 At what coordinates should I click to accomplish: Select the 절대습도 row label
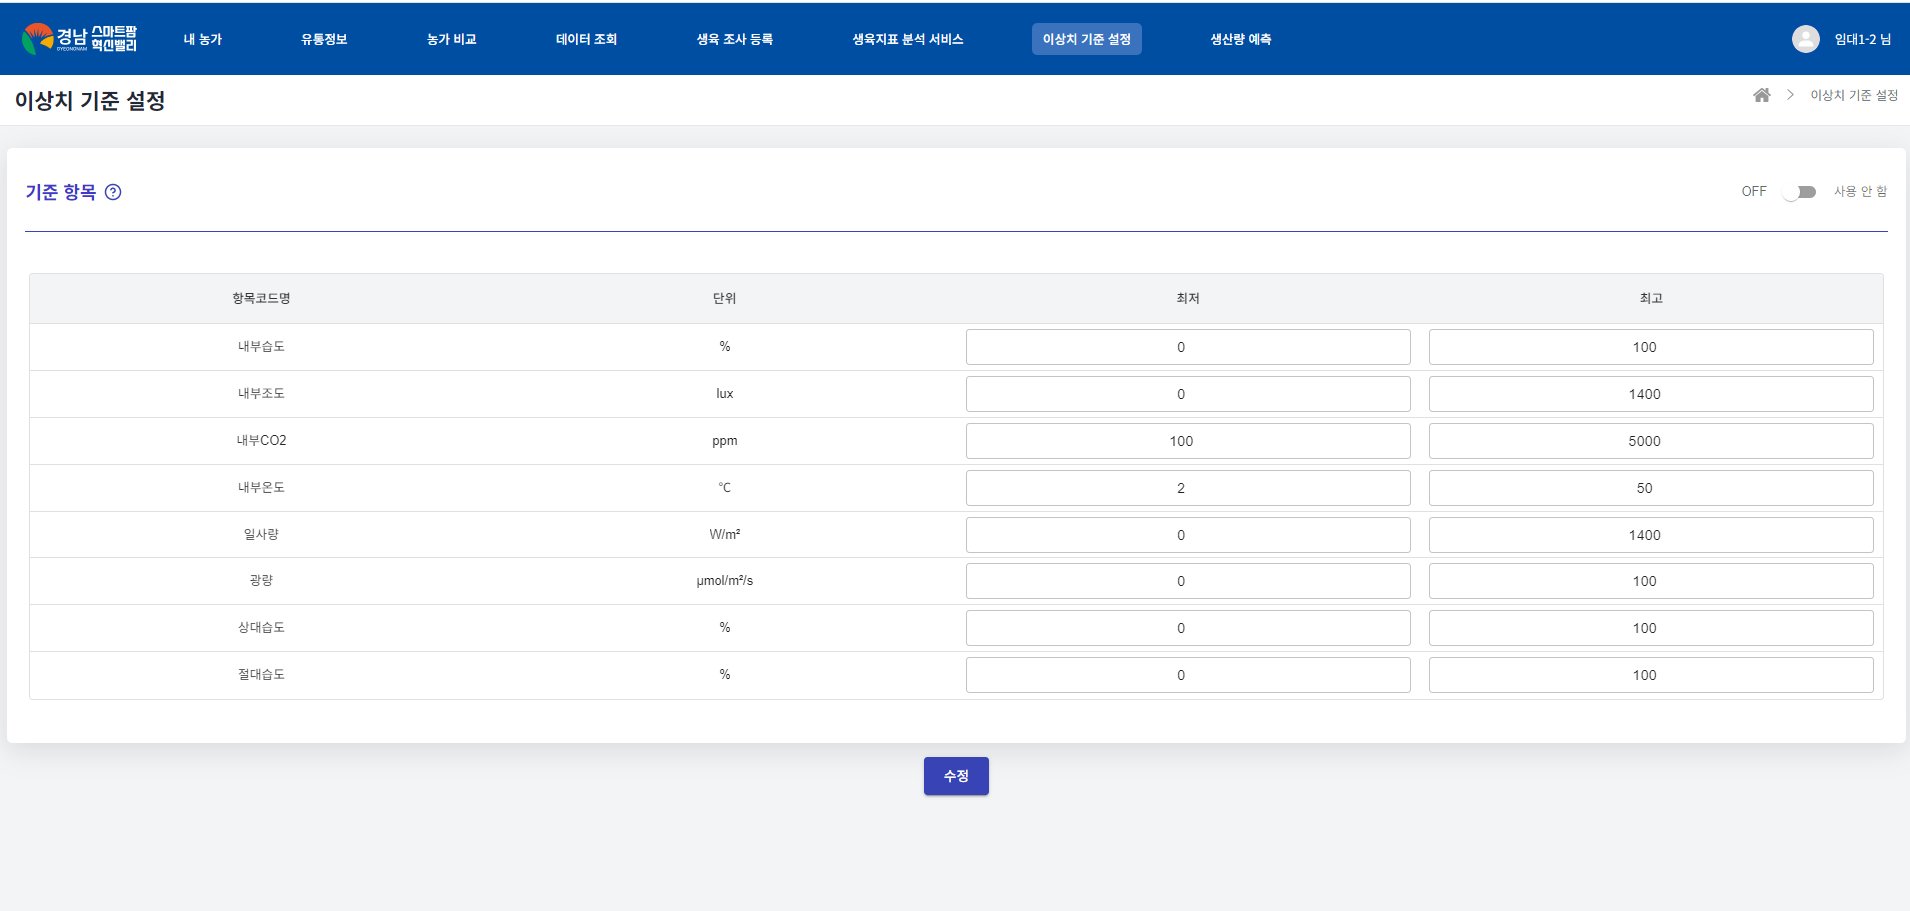click(261, 674)
